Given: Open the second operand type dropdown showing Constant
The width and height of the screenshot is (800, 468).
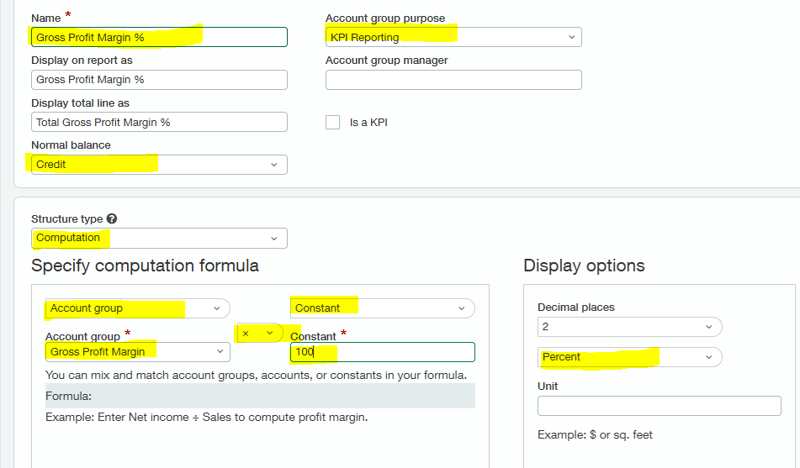Looking at the screenshot, I should click(x=382, y=309).
